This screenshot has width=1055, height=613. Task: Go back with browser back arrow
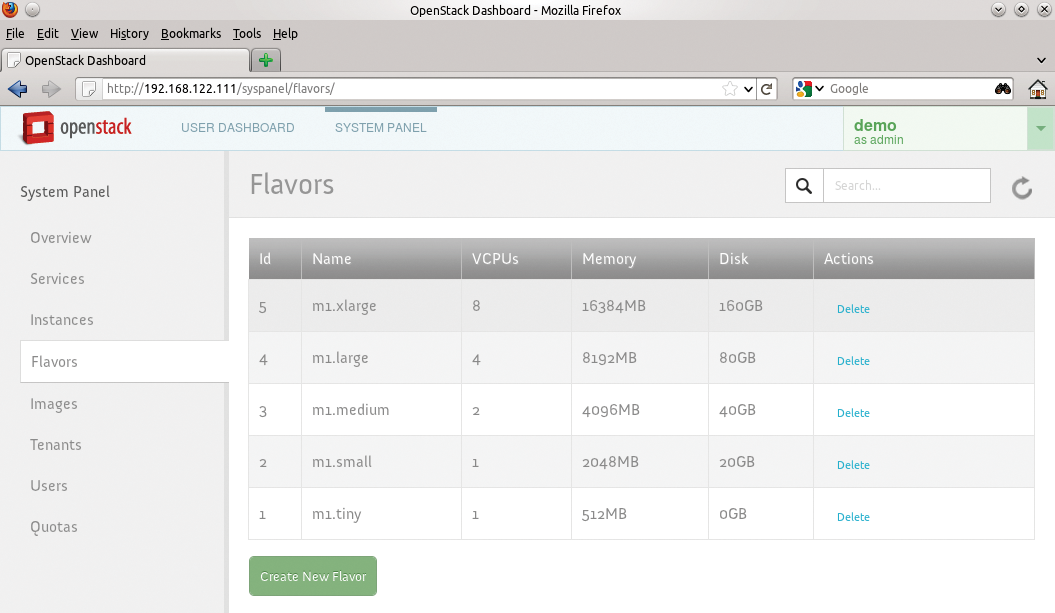click(x=18, y=89)
